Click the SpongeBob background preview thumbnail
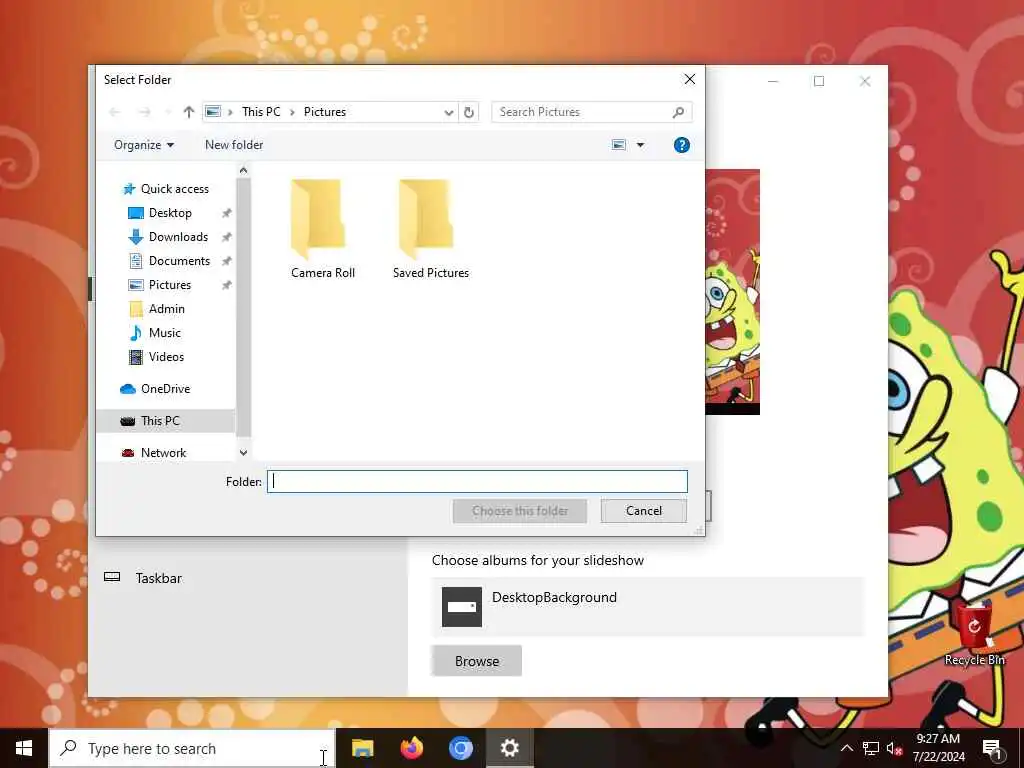The image size is (1024, 768). [733, 291]
